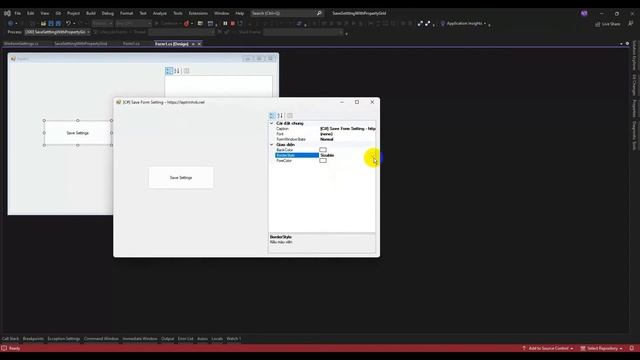Open the Breakpoints tab at bottom

click(33, 339)
